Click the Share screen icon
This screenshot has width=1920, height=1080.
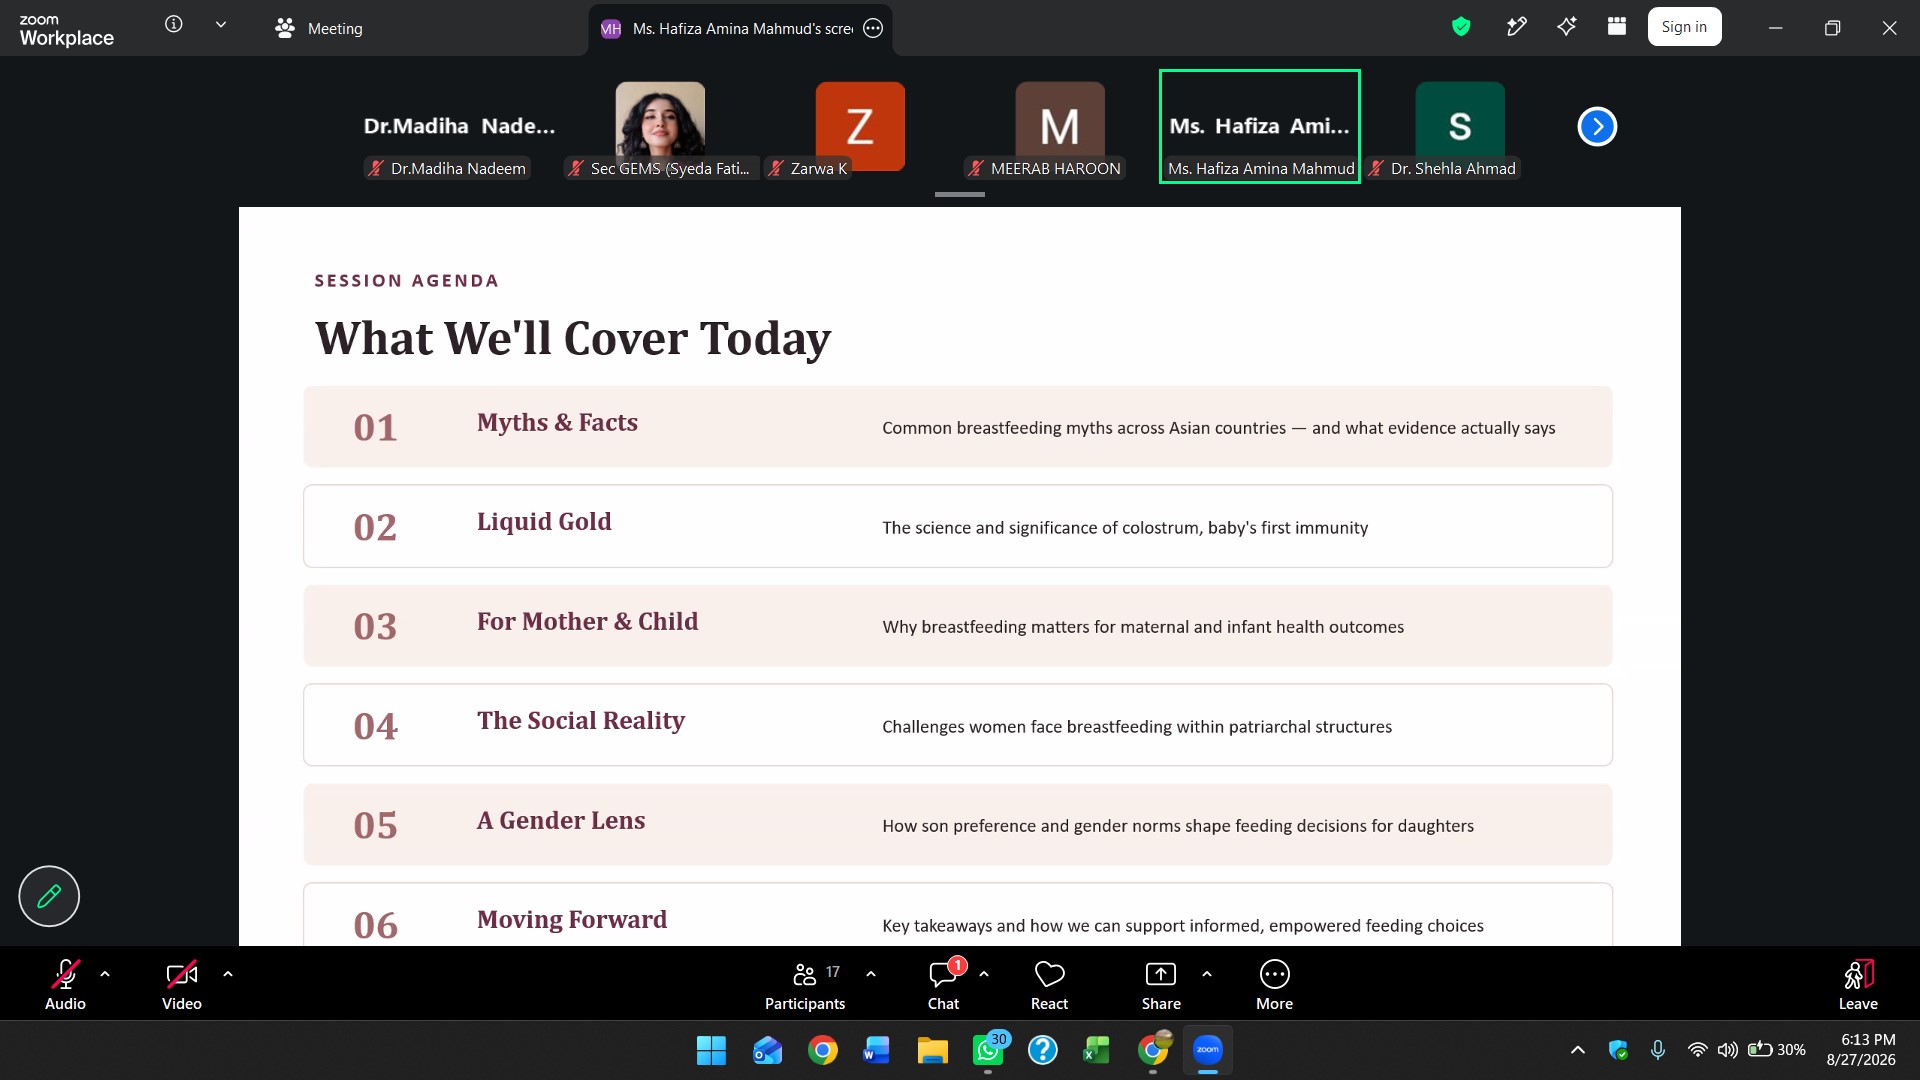click(x=1160, y=985)
